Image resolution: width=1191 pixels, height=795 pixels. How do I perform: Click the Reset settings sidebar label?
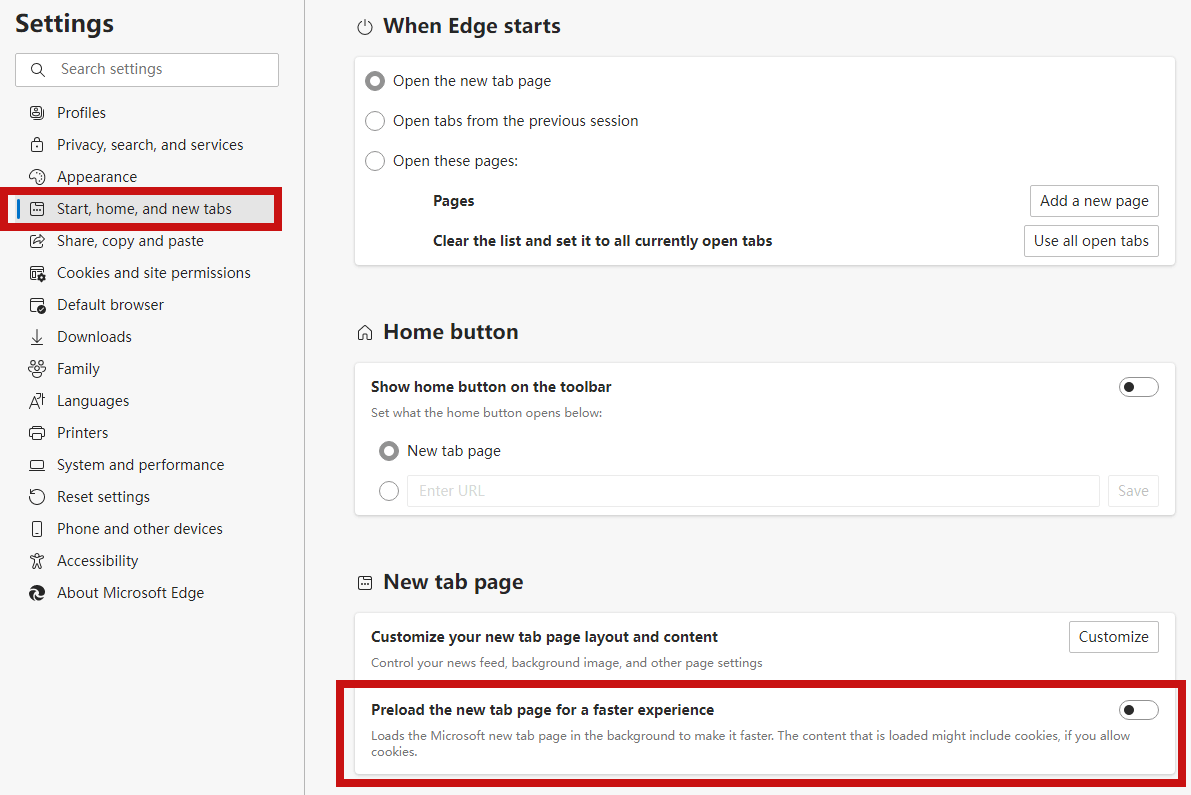(103, 497)
